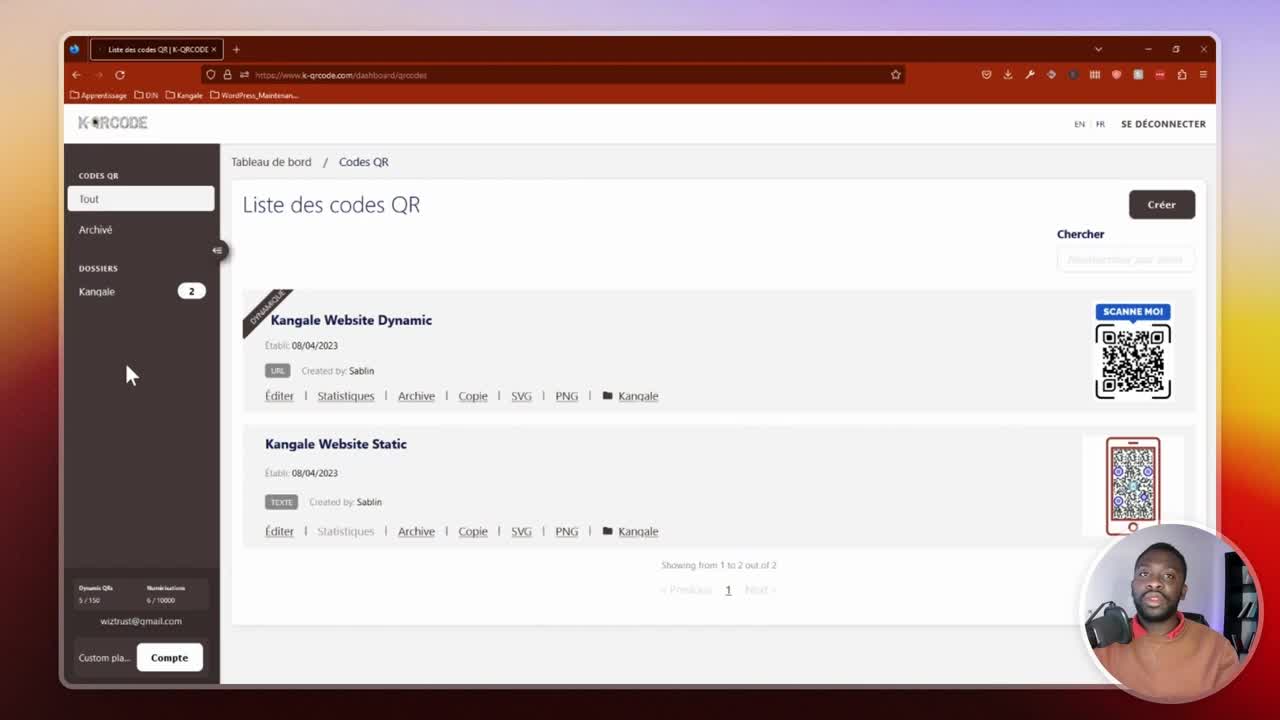Open Kangale Website Dynamic title
1280x720 pixels.
coord(351,320)
